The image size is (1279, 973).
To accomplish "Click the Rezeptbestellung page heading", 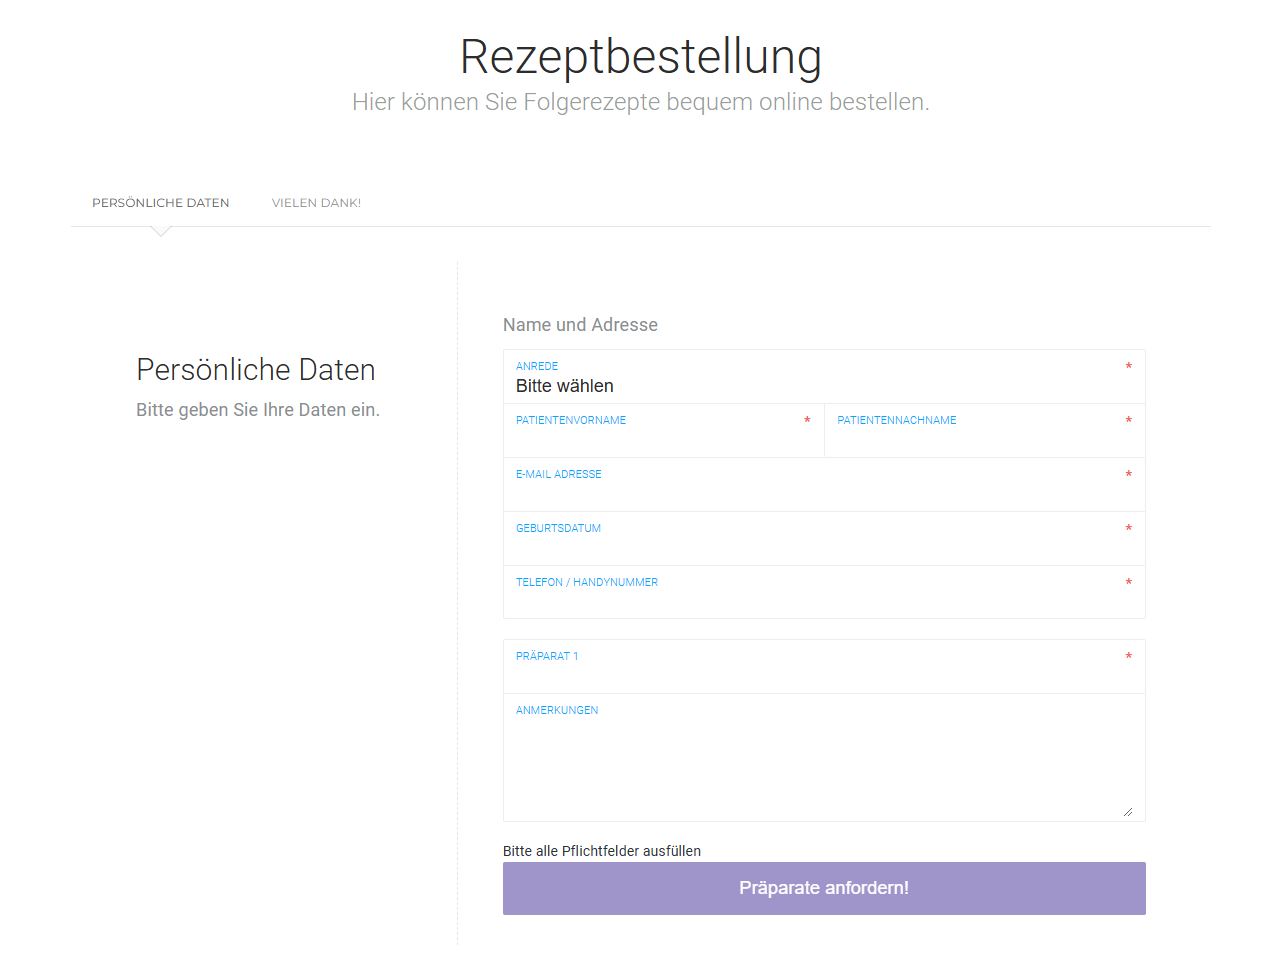I will pos(640,56).
